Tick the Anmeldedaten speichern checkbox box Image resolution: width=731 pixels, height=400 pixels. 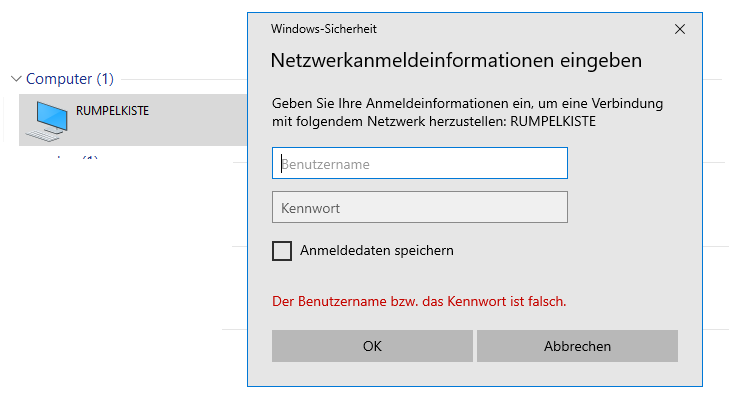282,251
